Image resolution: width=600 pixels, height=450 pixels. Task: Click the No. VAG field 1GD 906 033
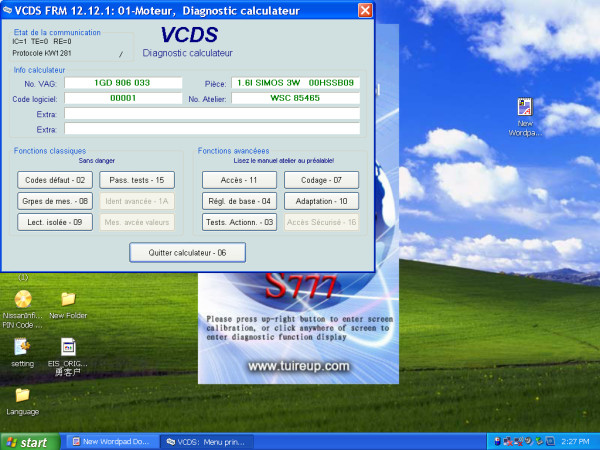point(123,83)
